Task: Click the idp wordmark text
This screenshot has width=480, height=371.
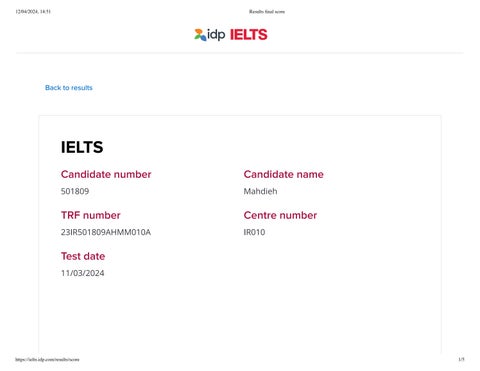Action: pos(216,35)
